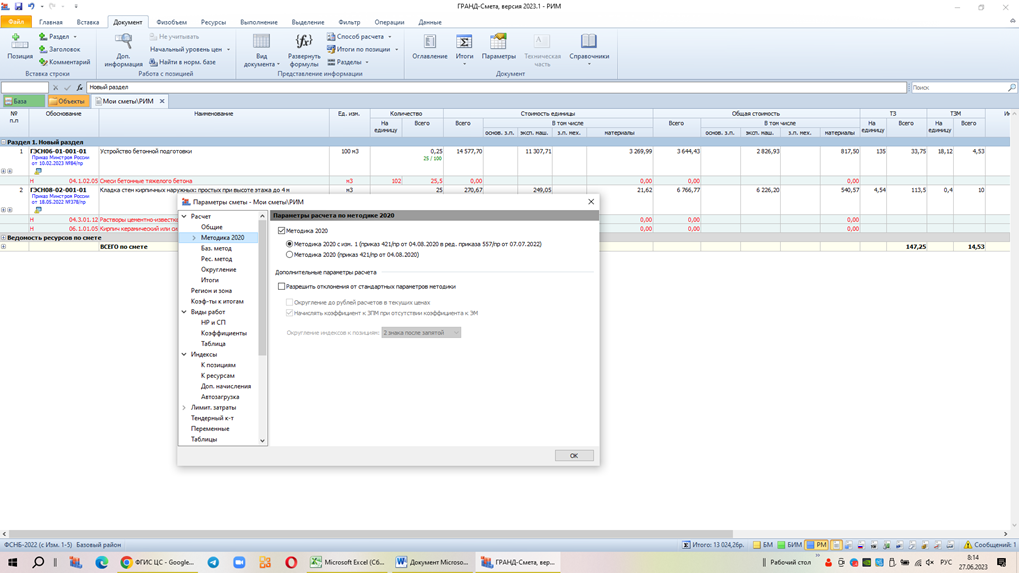Click the Russian flag status bar icon

point(861,545)
